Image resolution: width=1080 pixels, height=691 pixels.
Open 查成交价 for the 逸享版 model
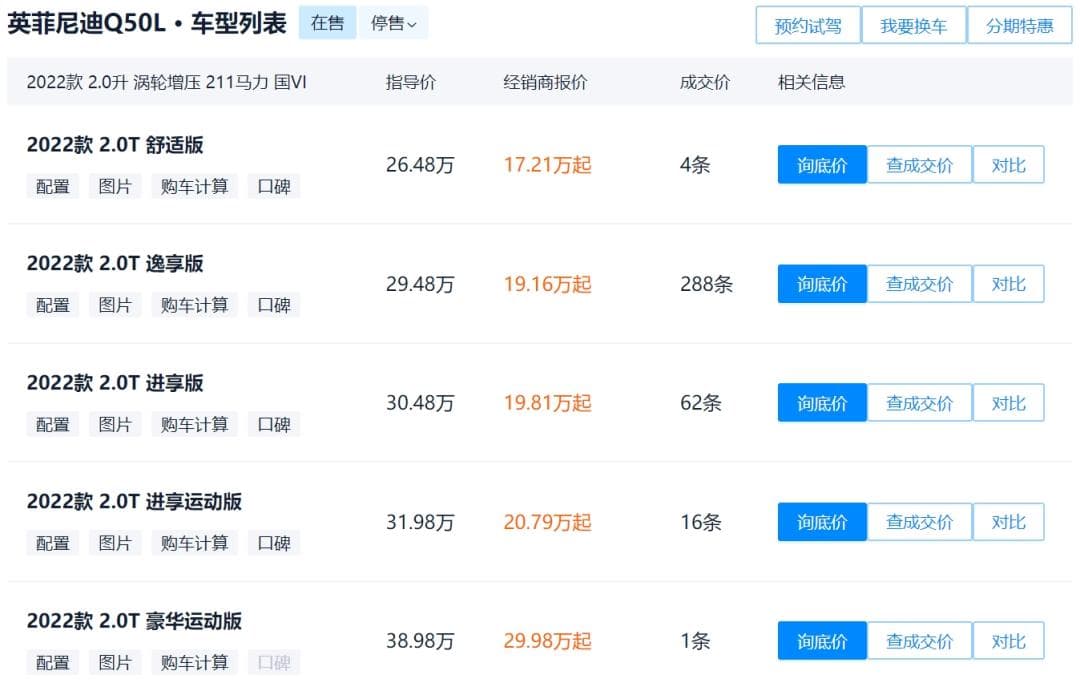[919, 284]
